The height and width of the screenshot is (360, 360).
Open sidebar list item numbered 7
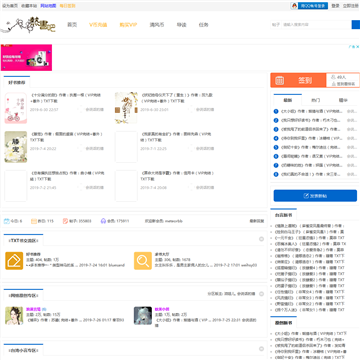pyautogui.click(x=311, y=165)
